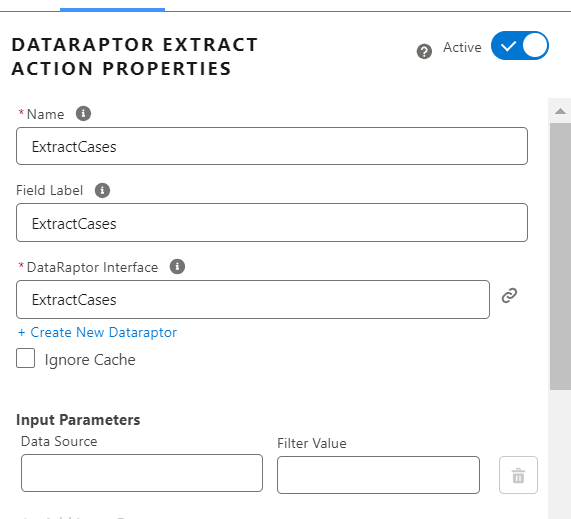Screen dimensions: 571x519
Task: Show info tooltip beside Field Label
Action: click(x=102, y=190)
